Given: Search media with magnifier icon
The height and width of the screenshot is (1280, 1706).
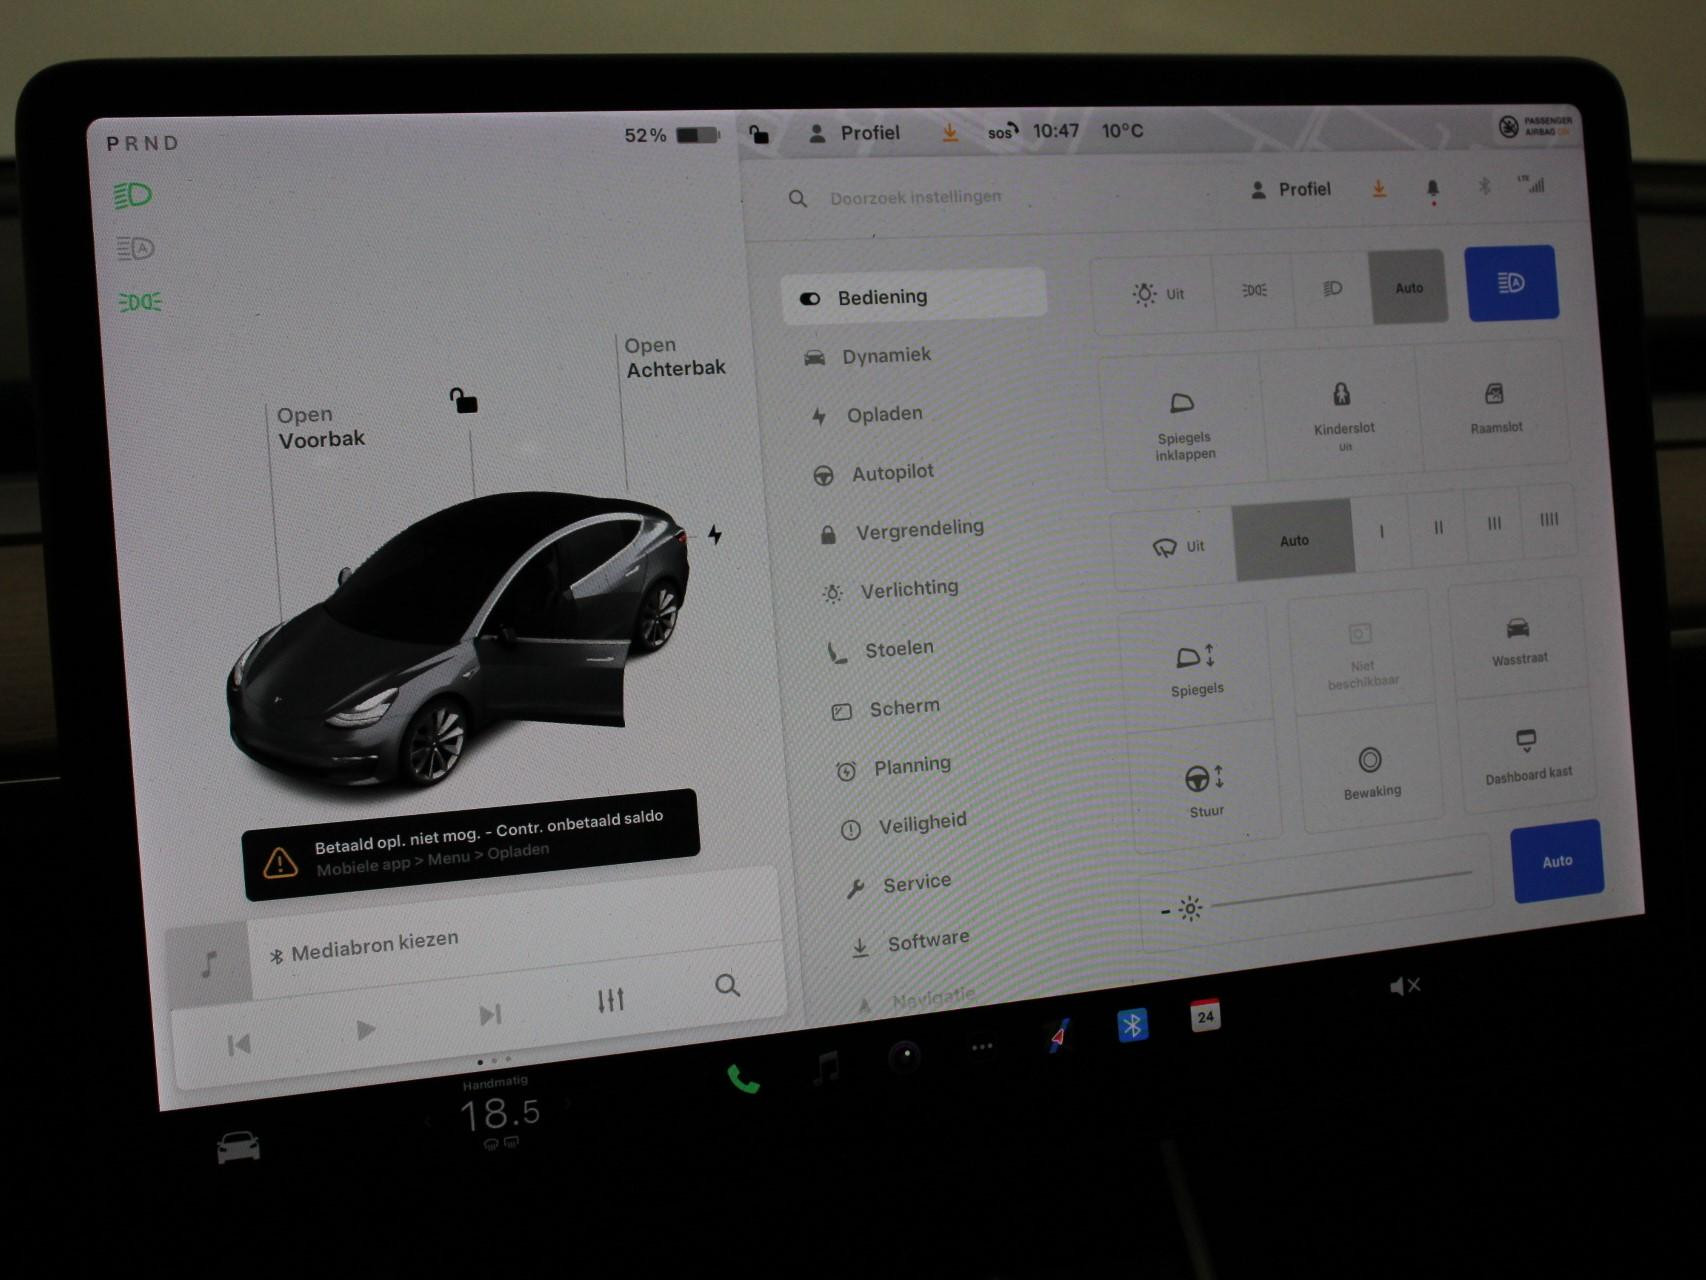Looking at the screenshot, I should tap(727, 986).
